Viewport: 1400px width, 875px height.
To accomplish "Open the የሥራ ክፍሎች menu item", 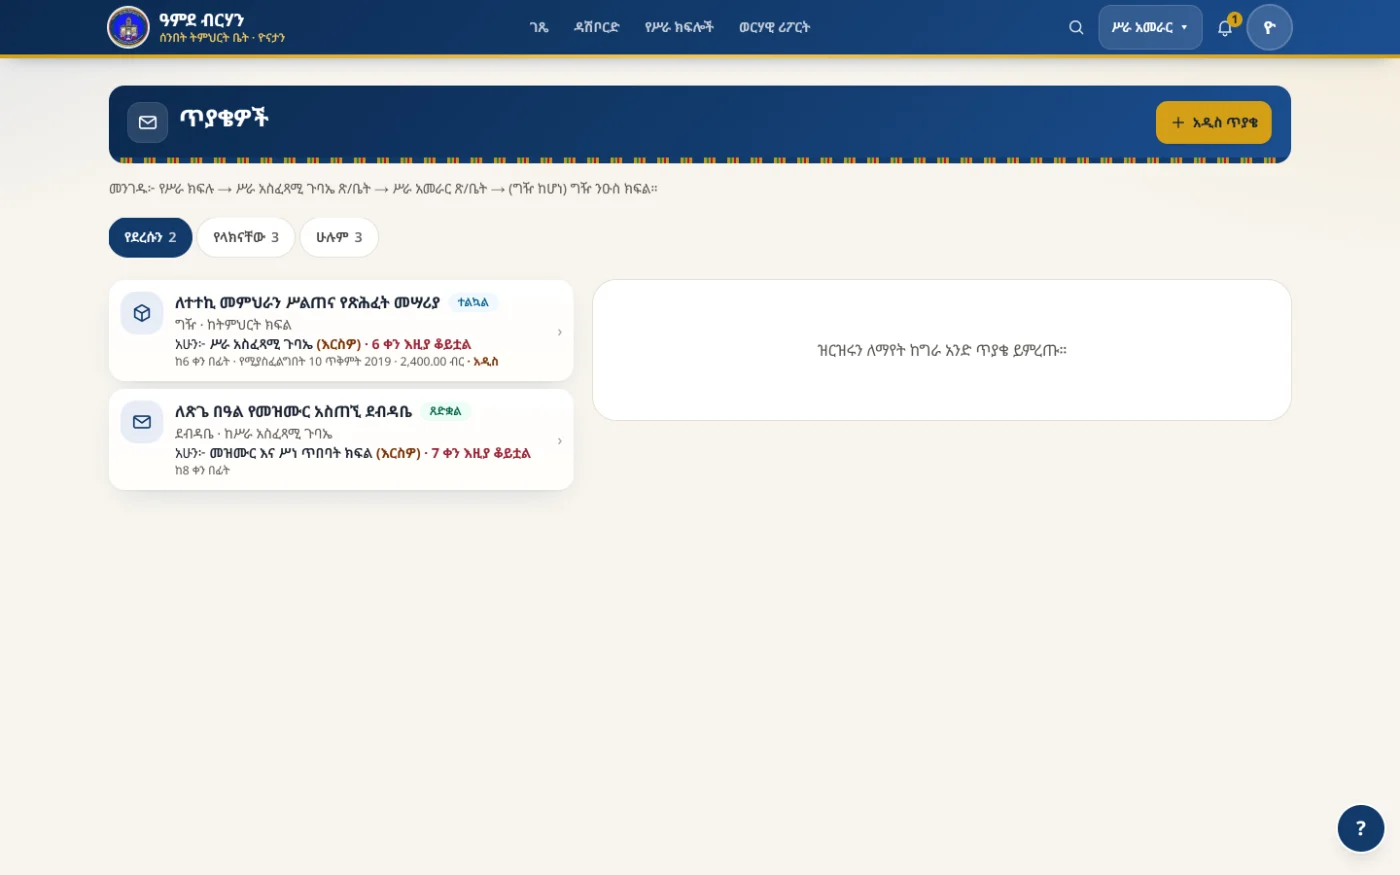I will click(679, 27).
